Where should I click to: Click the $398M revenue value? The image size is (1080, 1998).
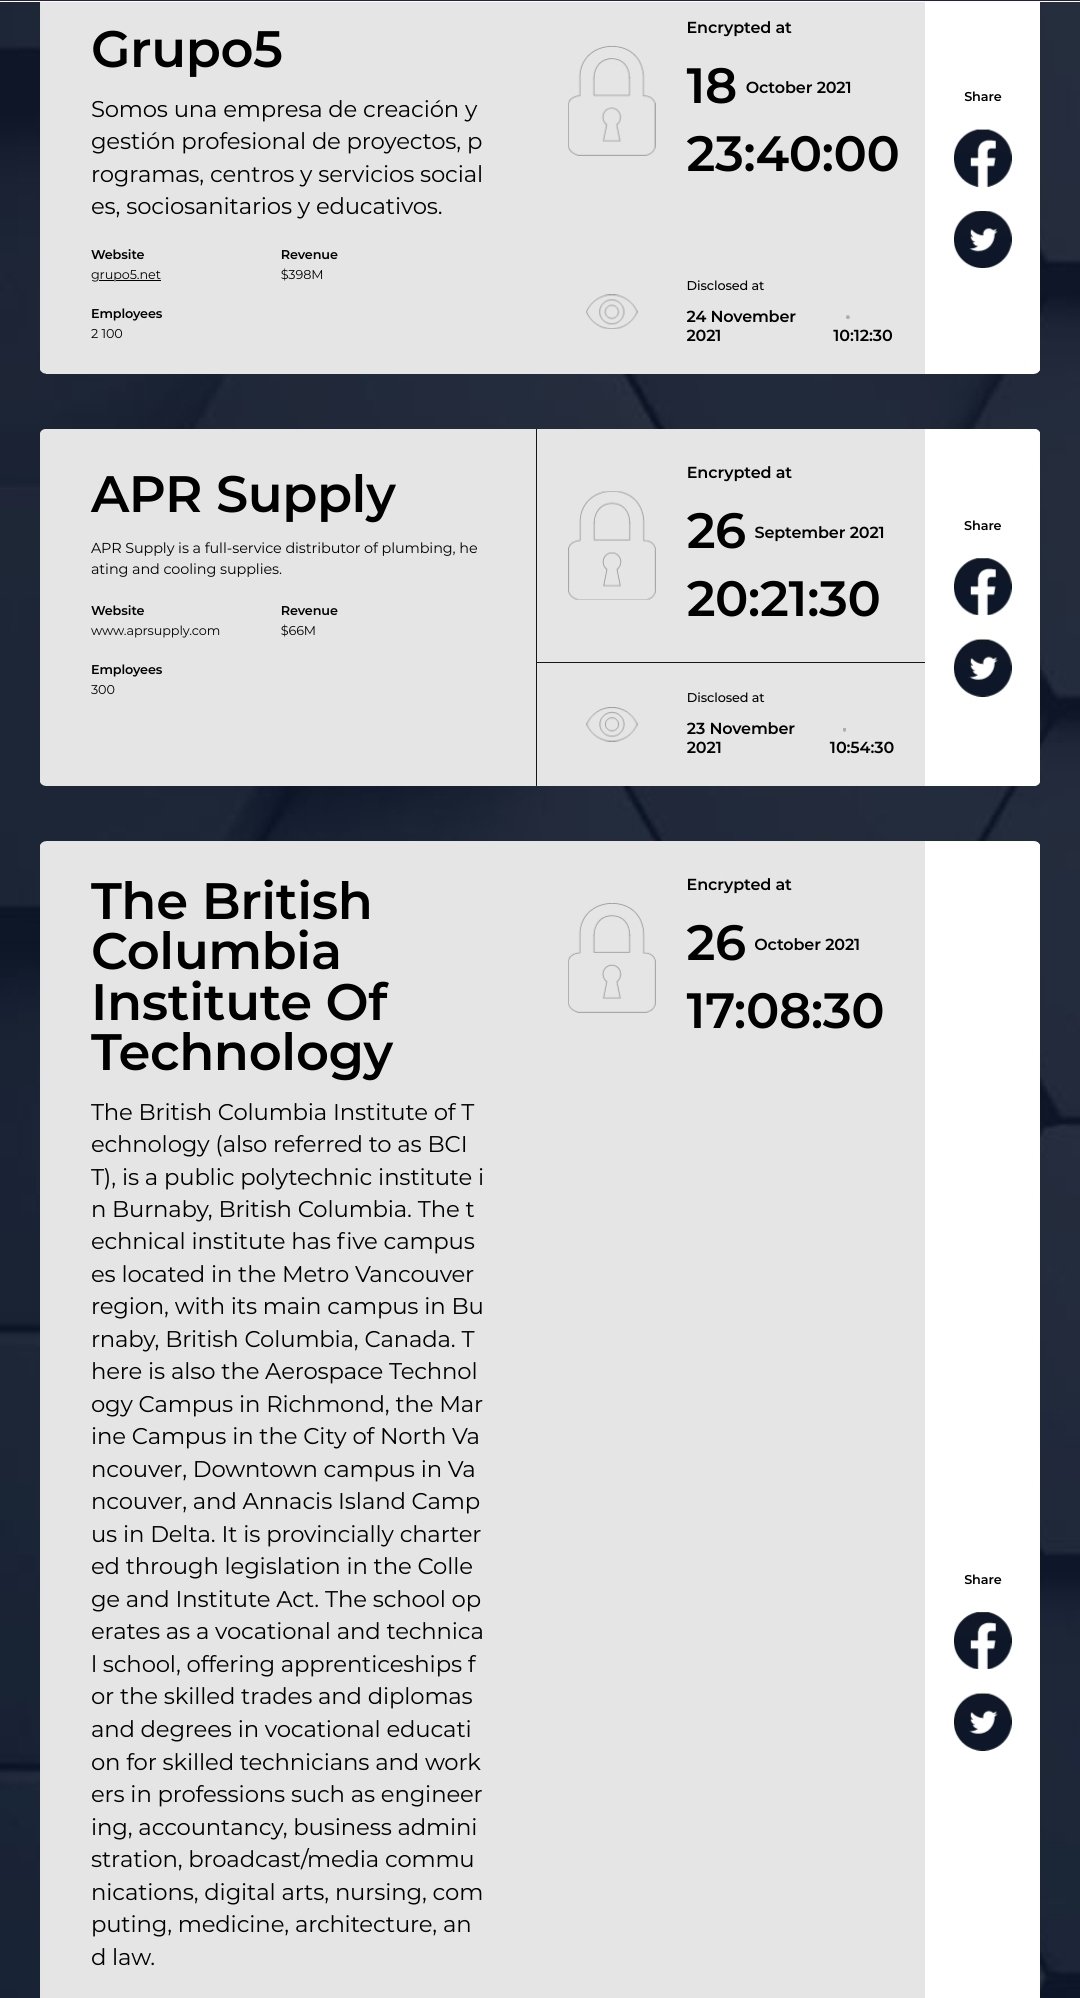pos(302,275)
